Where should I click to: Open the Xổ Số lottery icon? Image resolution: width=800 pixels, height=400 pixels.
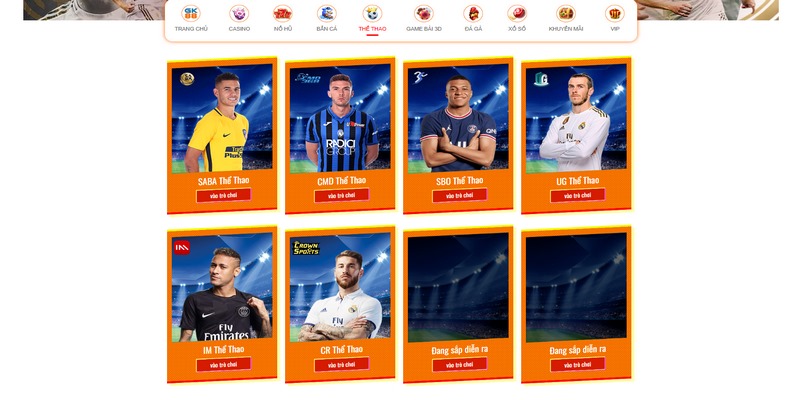point(517,13)
